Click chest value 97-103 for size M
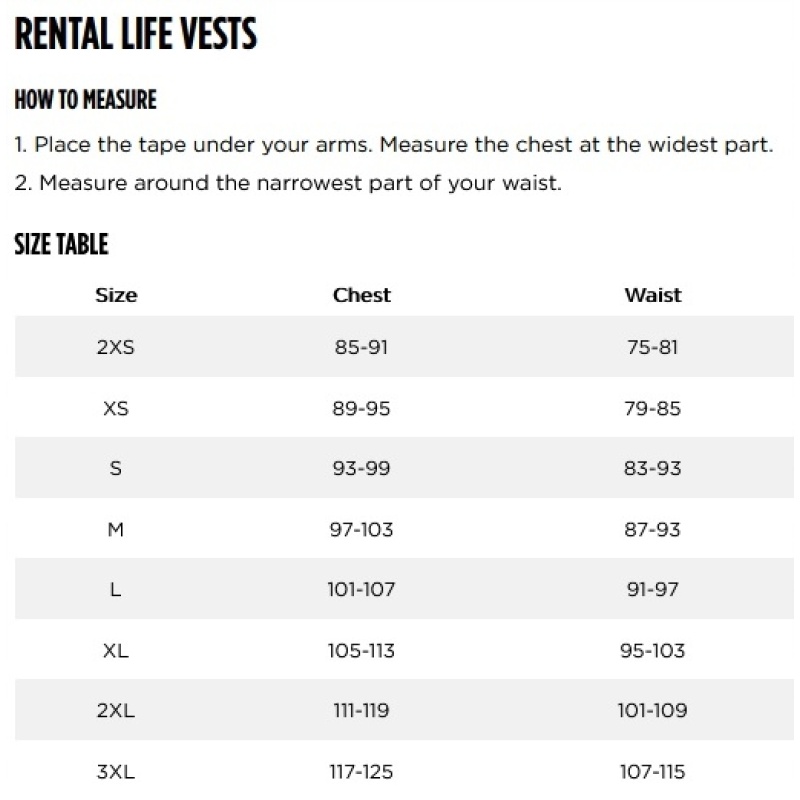 click(361, 529)
